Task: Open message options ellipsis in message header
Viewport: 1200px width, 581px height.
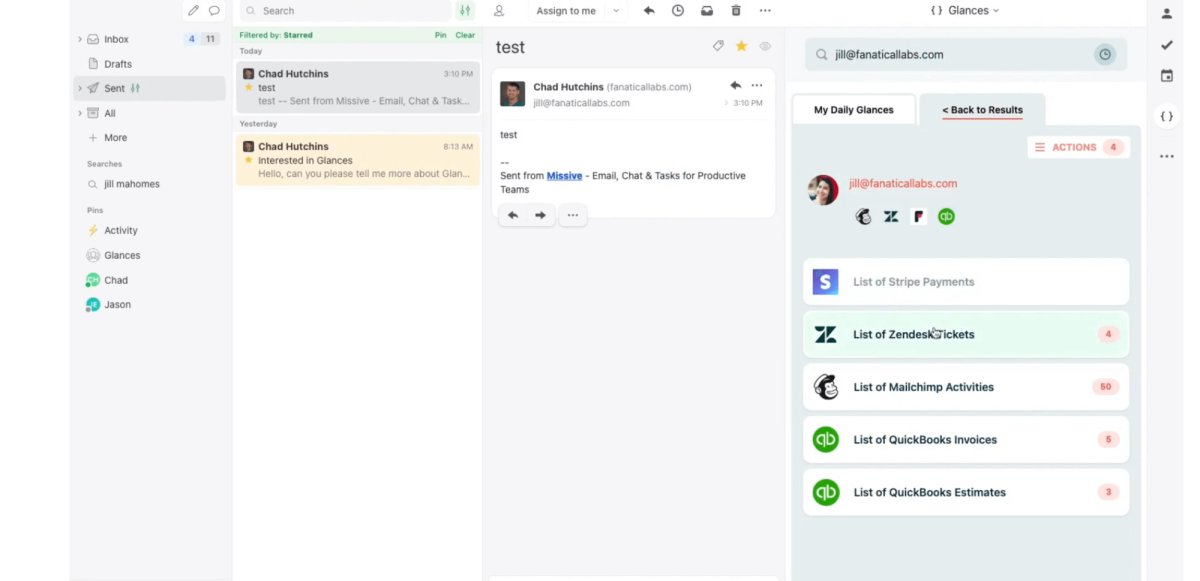Action: coord(757,85)
